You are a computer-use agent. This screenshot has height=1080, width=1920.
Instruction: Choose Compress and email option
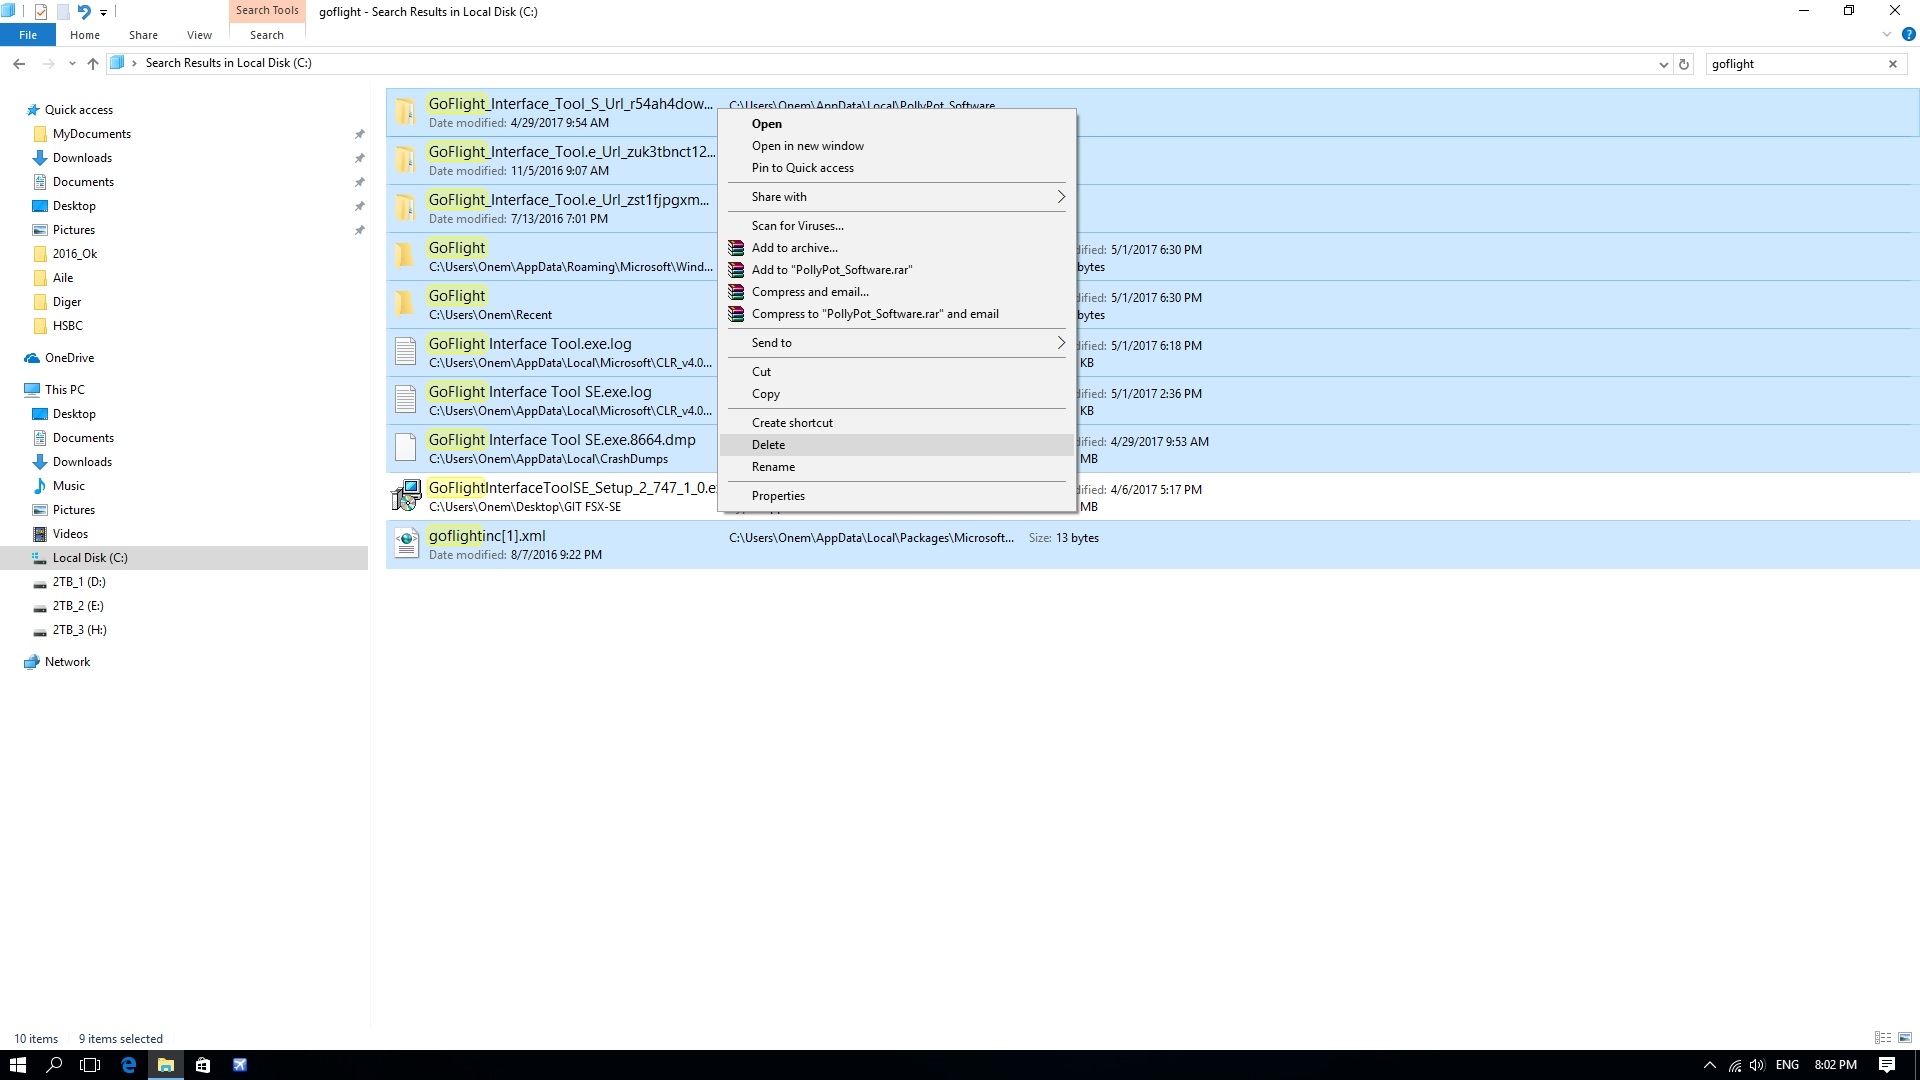click(x=896, y=292)
